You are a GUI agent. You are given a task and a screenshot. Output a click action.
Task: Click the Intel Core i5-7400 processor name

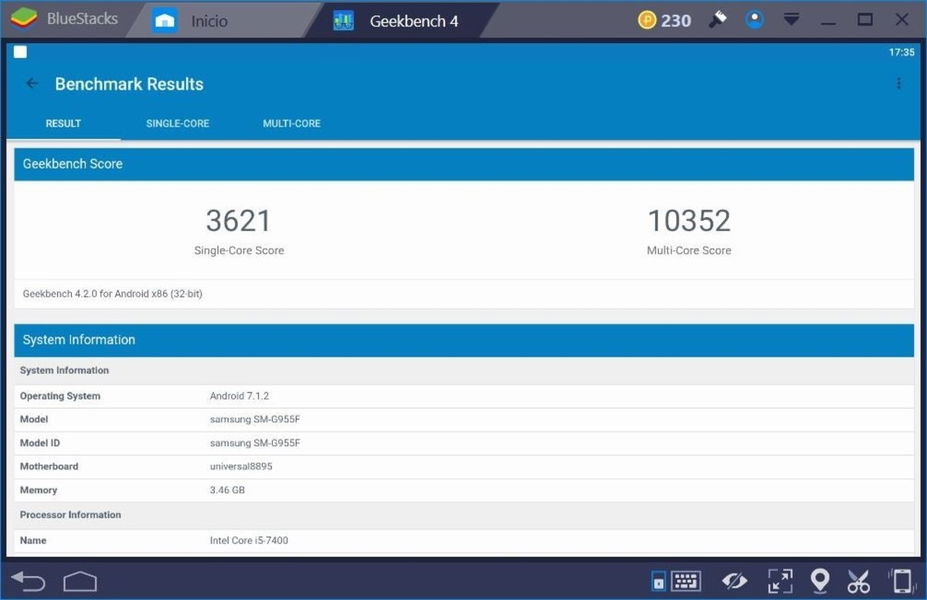(x=249, y=540)
